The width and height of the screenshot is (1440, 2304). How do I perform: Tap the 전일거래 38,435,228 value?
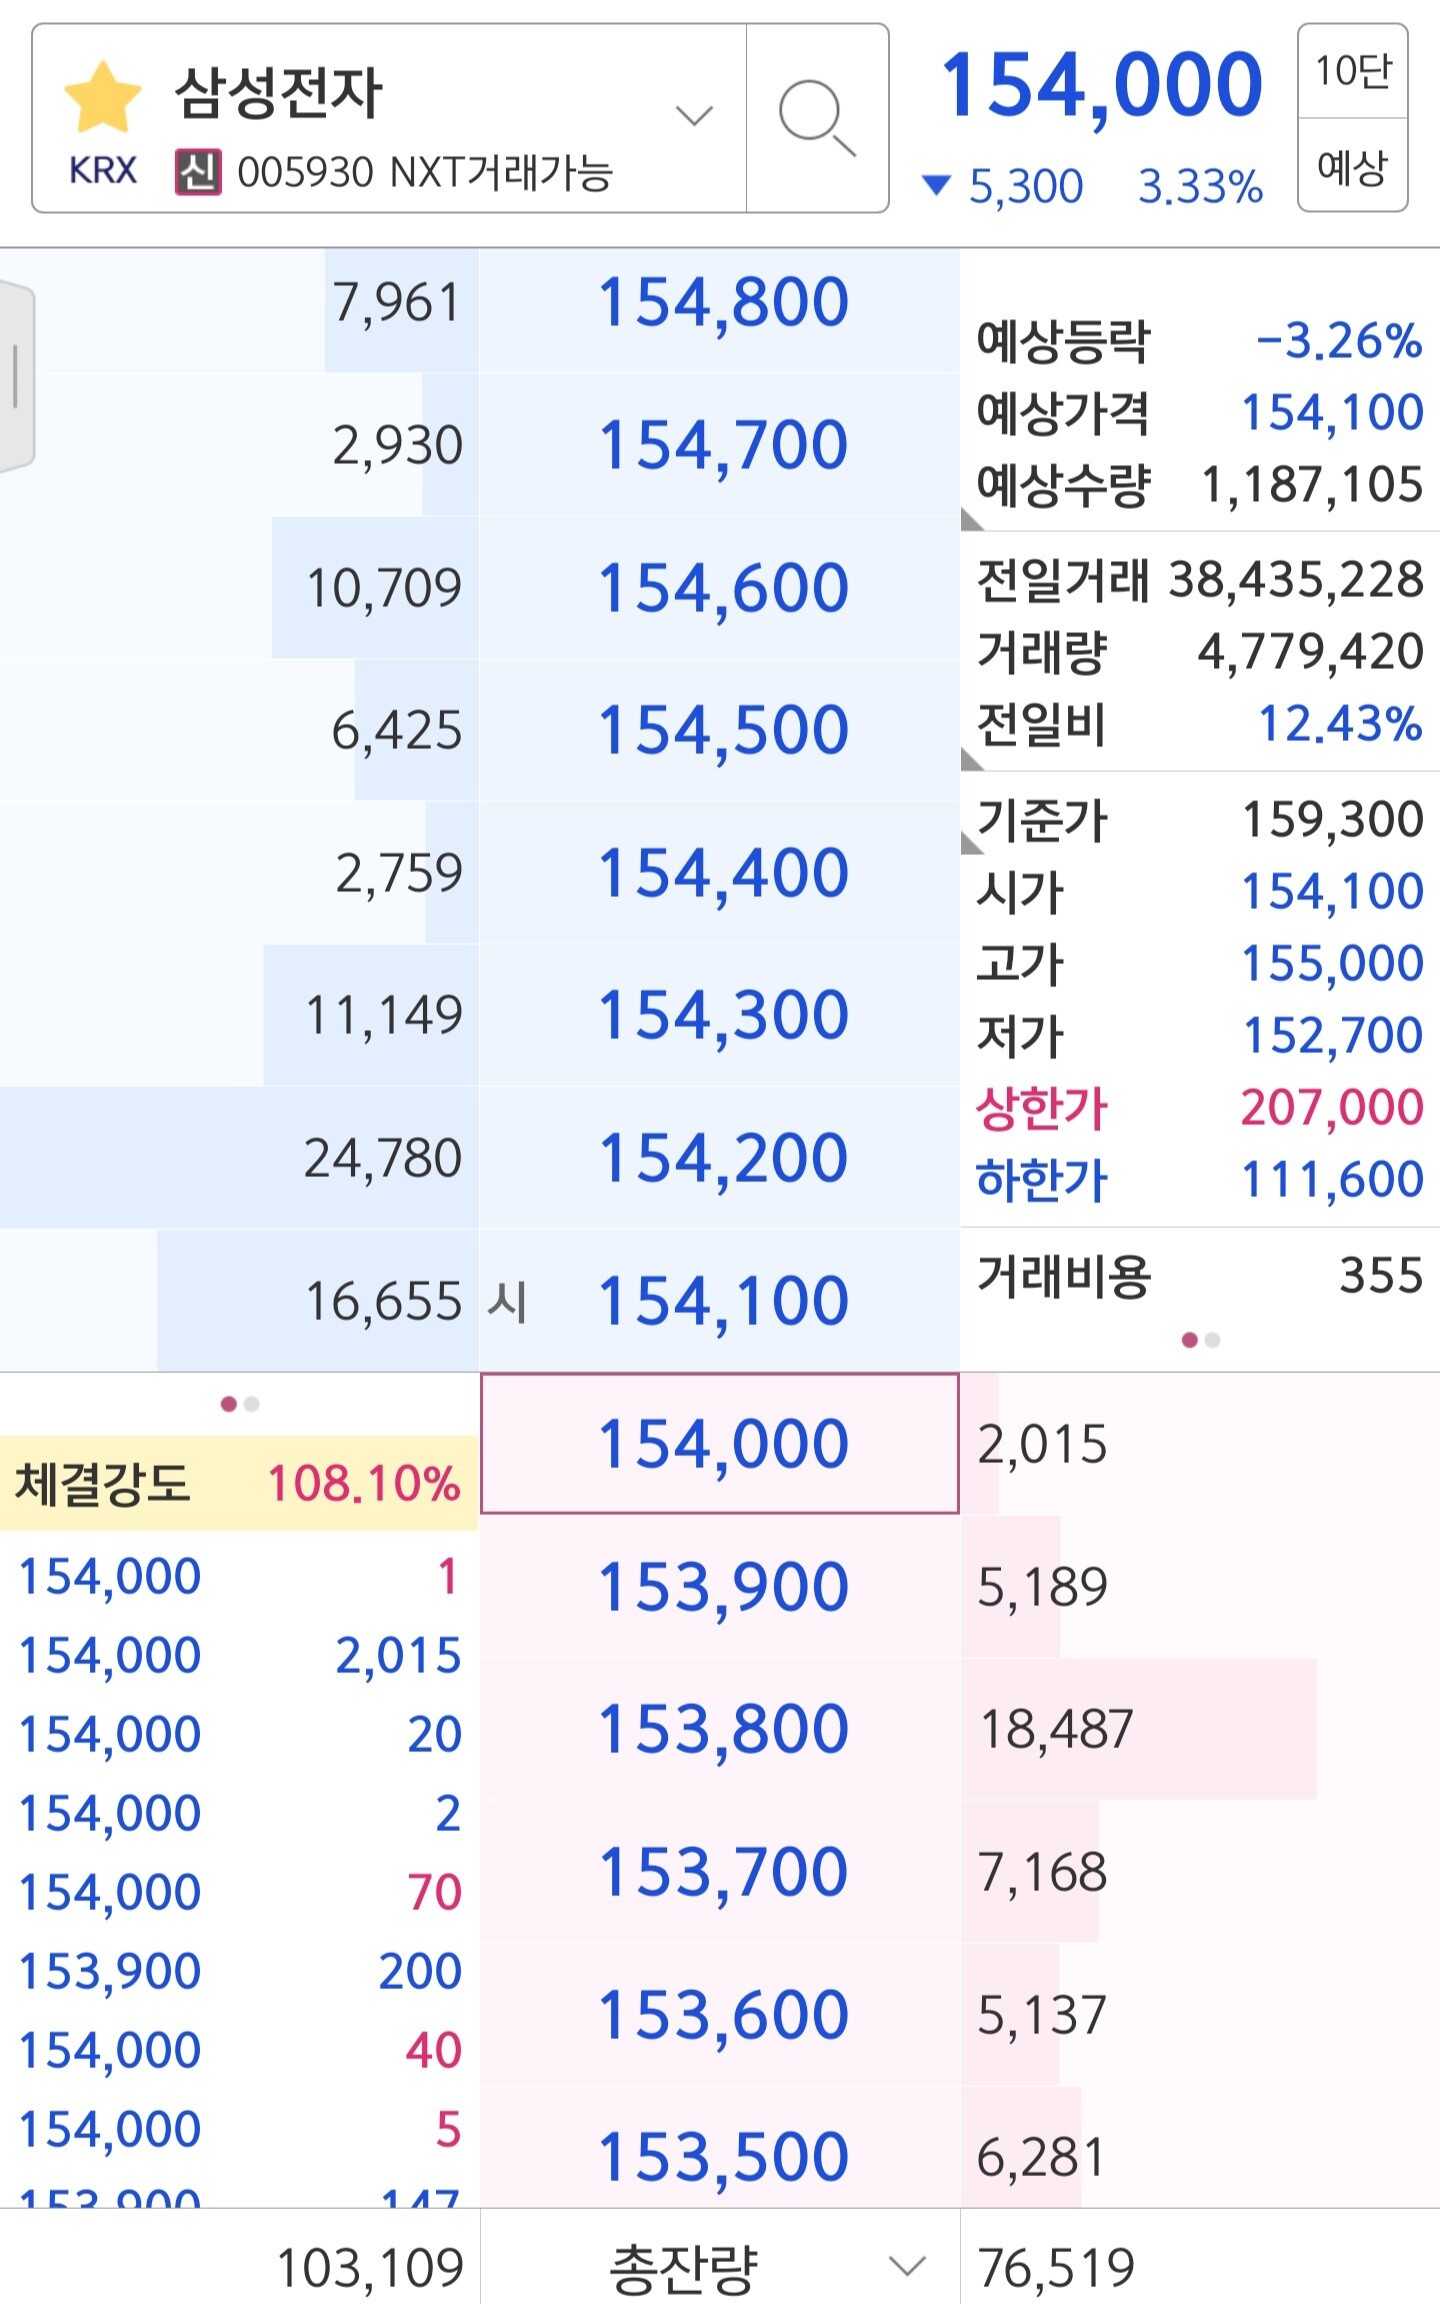(x=1296, y=579)
